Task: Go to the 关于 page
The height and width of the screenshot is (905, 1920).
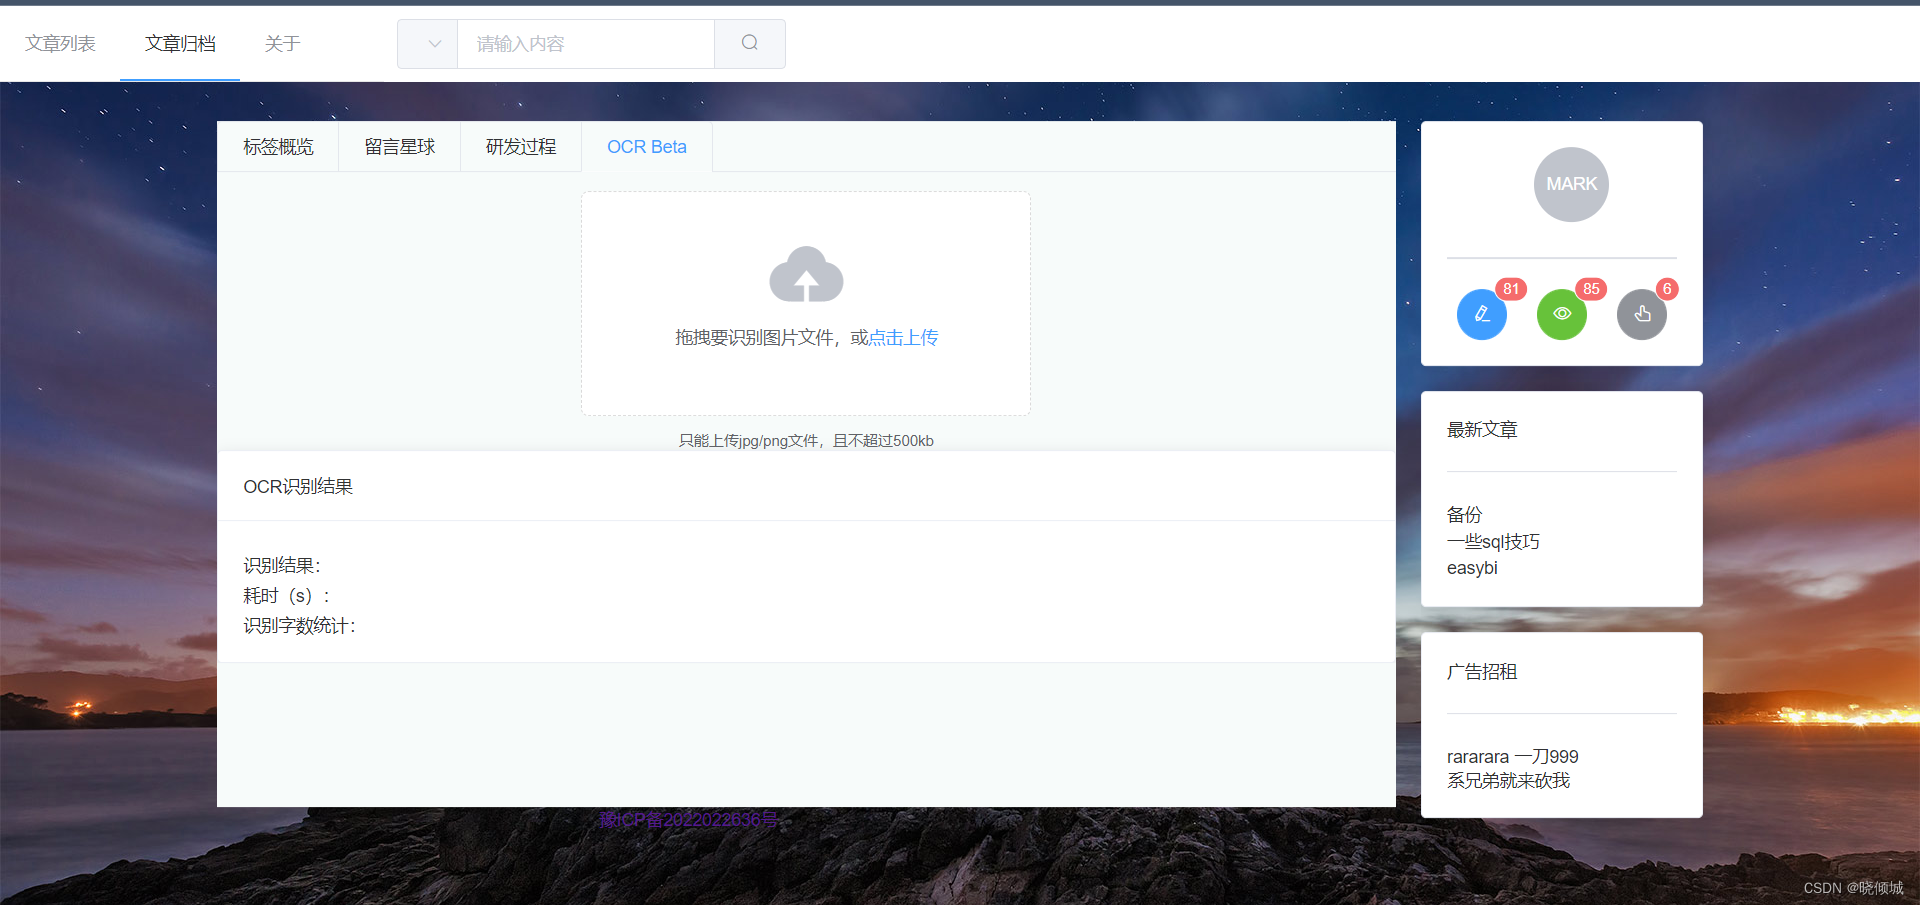Action: (x=282, y=43)
